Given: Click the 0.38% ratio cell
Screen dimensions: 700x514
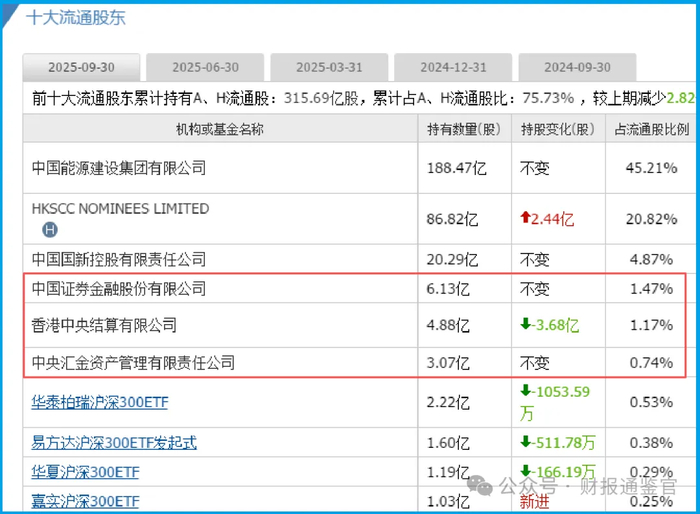Looking at the screenshot, I should tap(651, 443).
